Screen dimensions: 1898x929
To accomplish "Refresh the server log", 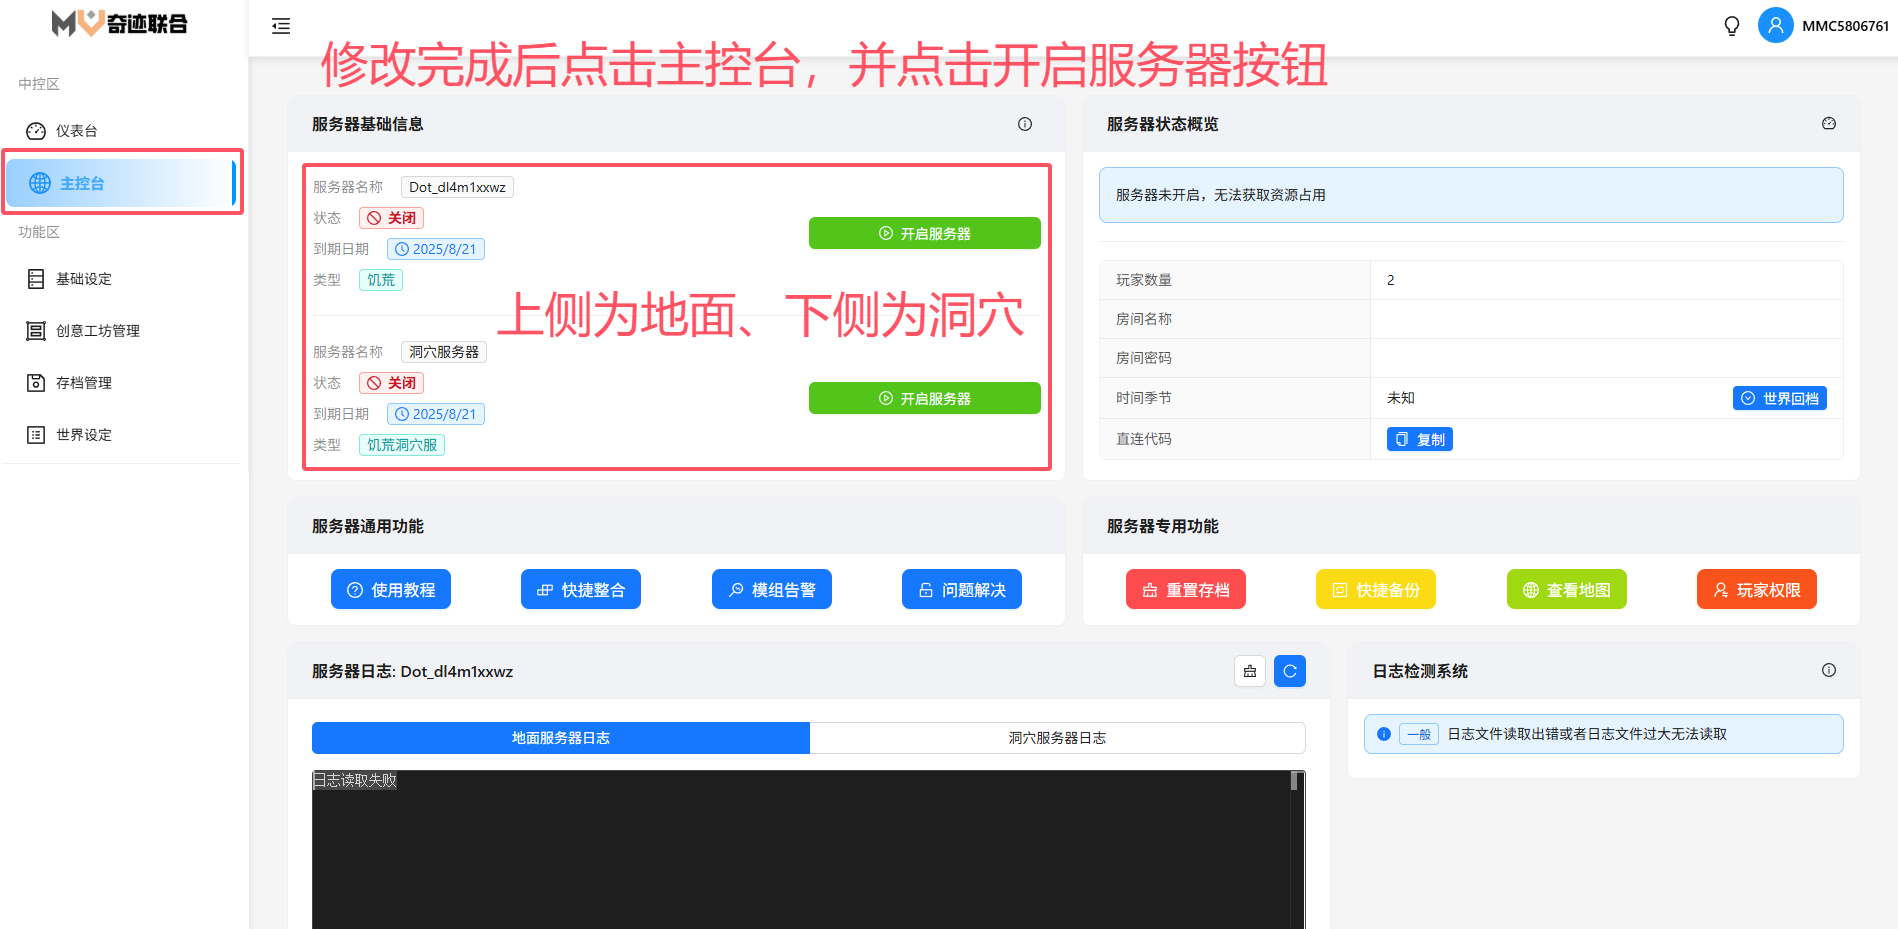I will pos(1290,671).
